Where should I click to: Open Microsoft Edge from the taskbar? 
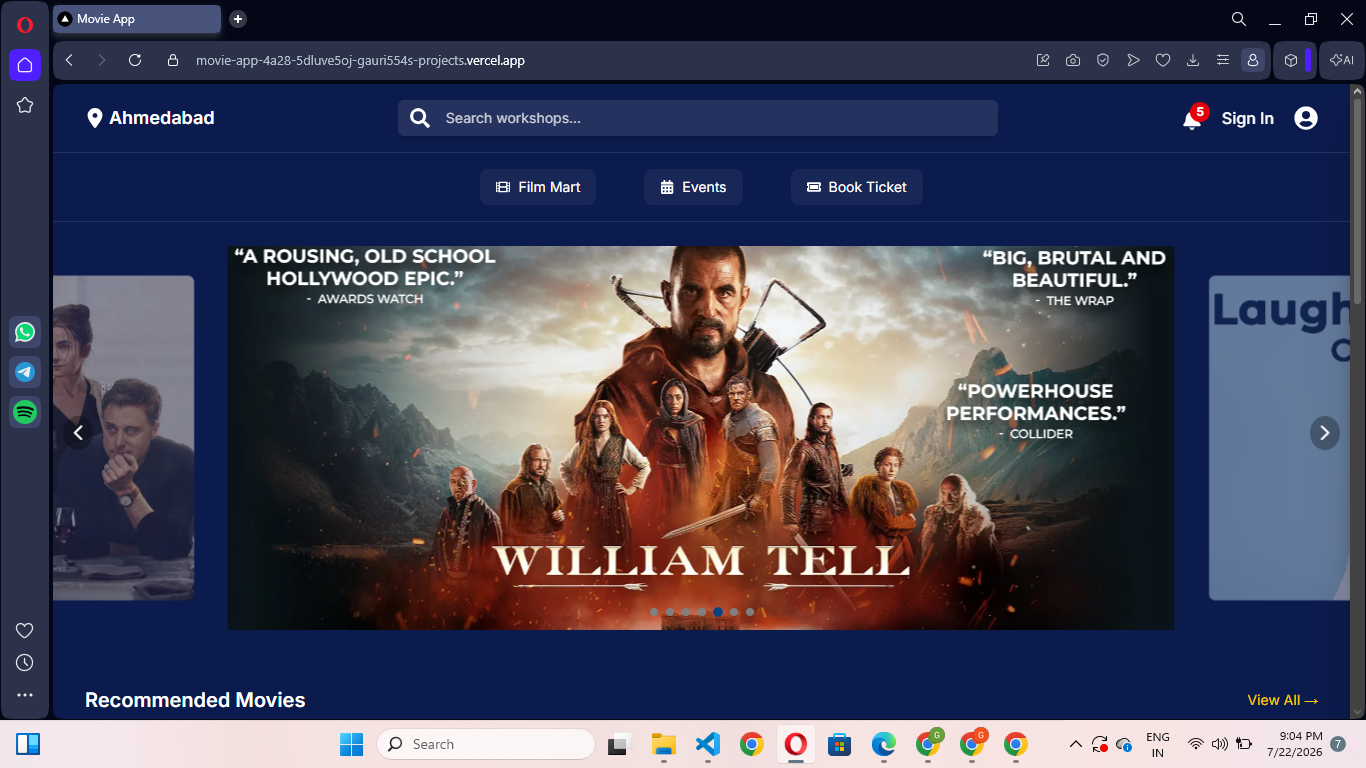pyautogui.click(x=884, y=744)
